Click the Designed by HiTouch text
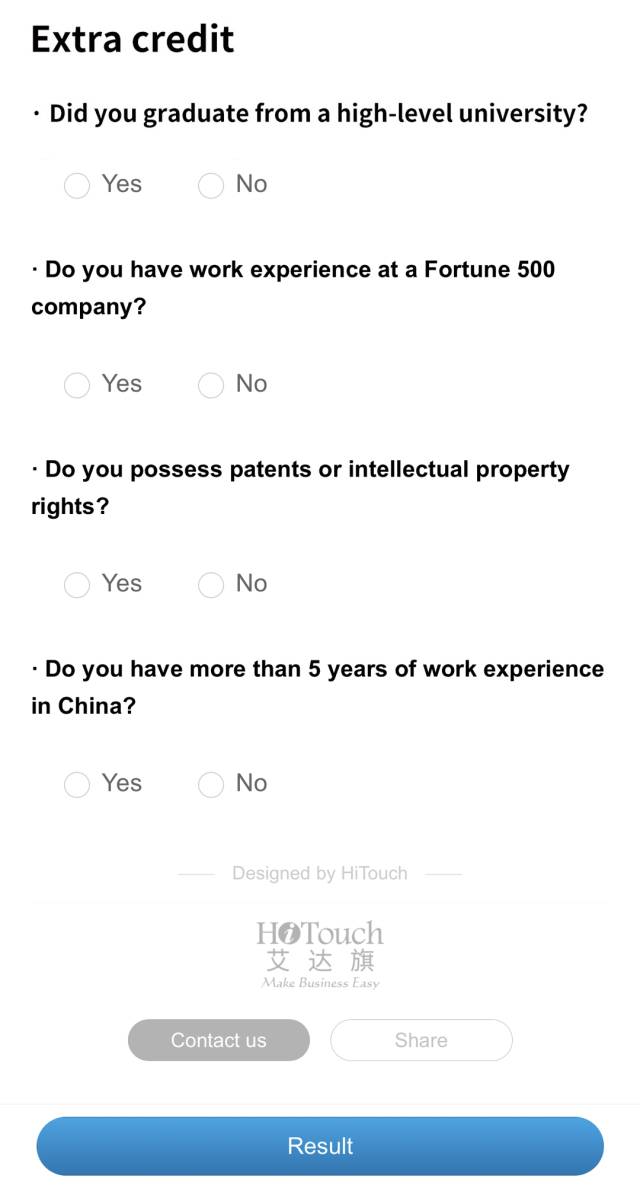640x1188 pixels. 320,874
